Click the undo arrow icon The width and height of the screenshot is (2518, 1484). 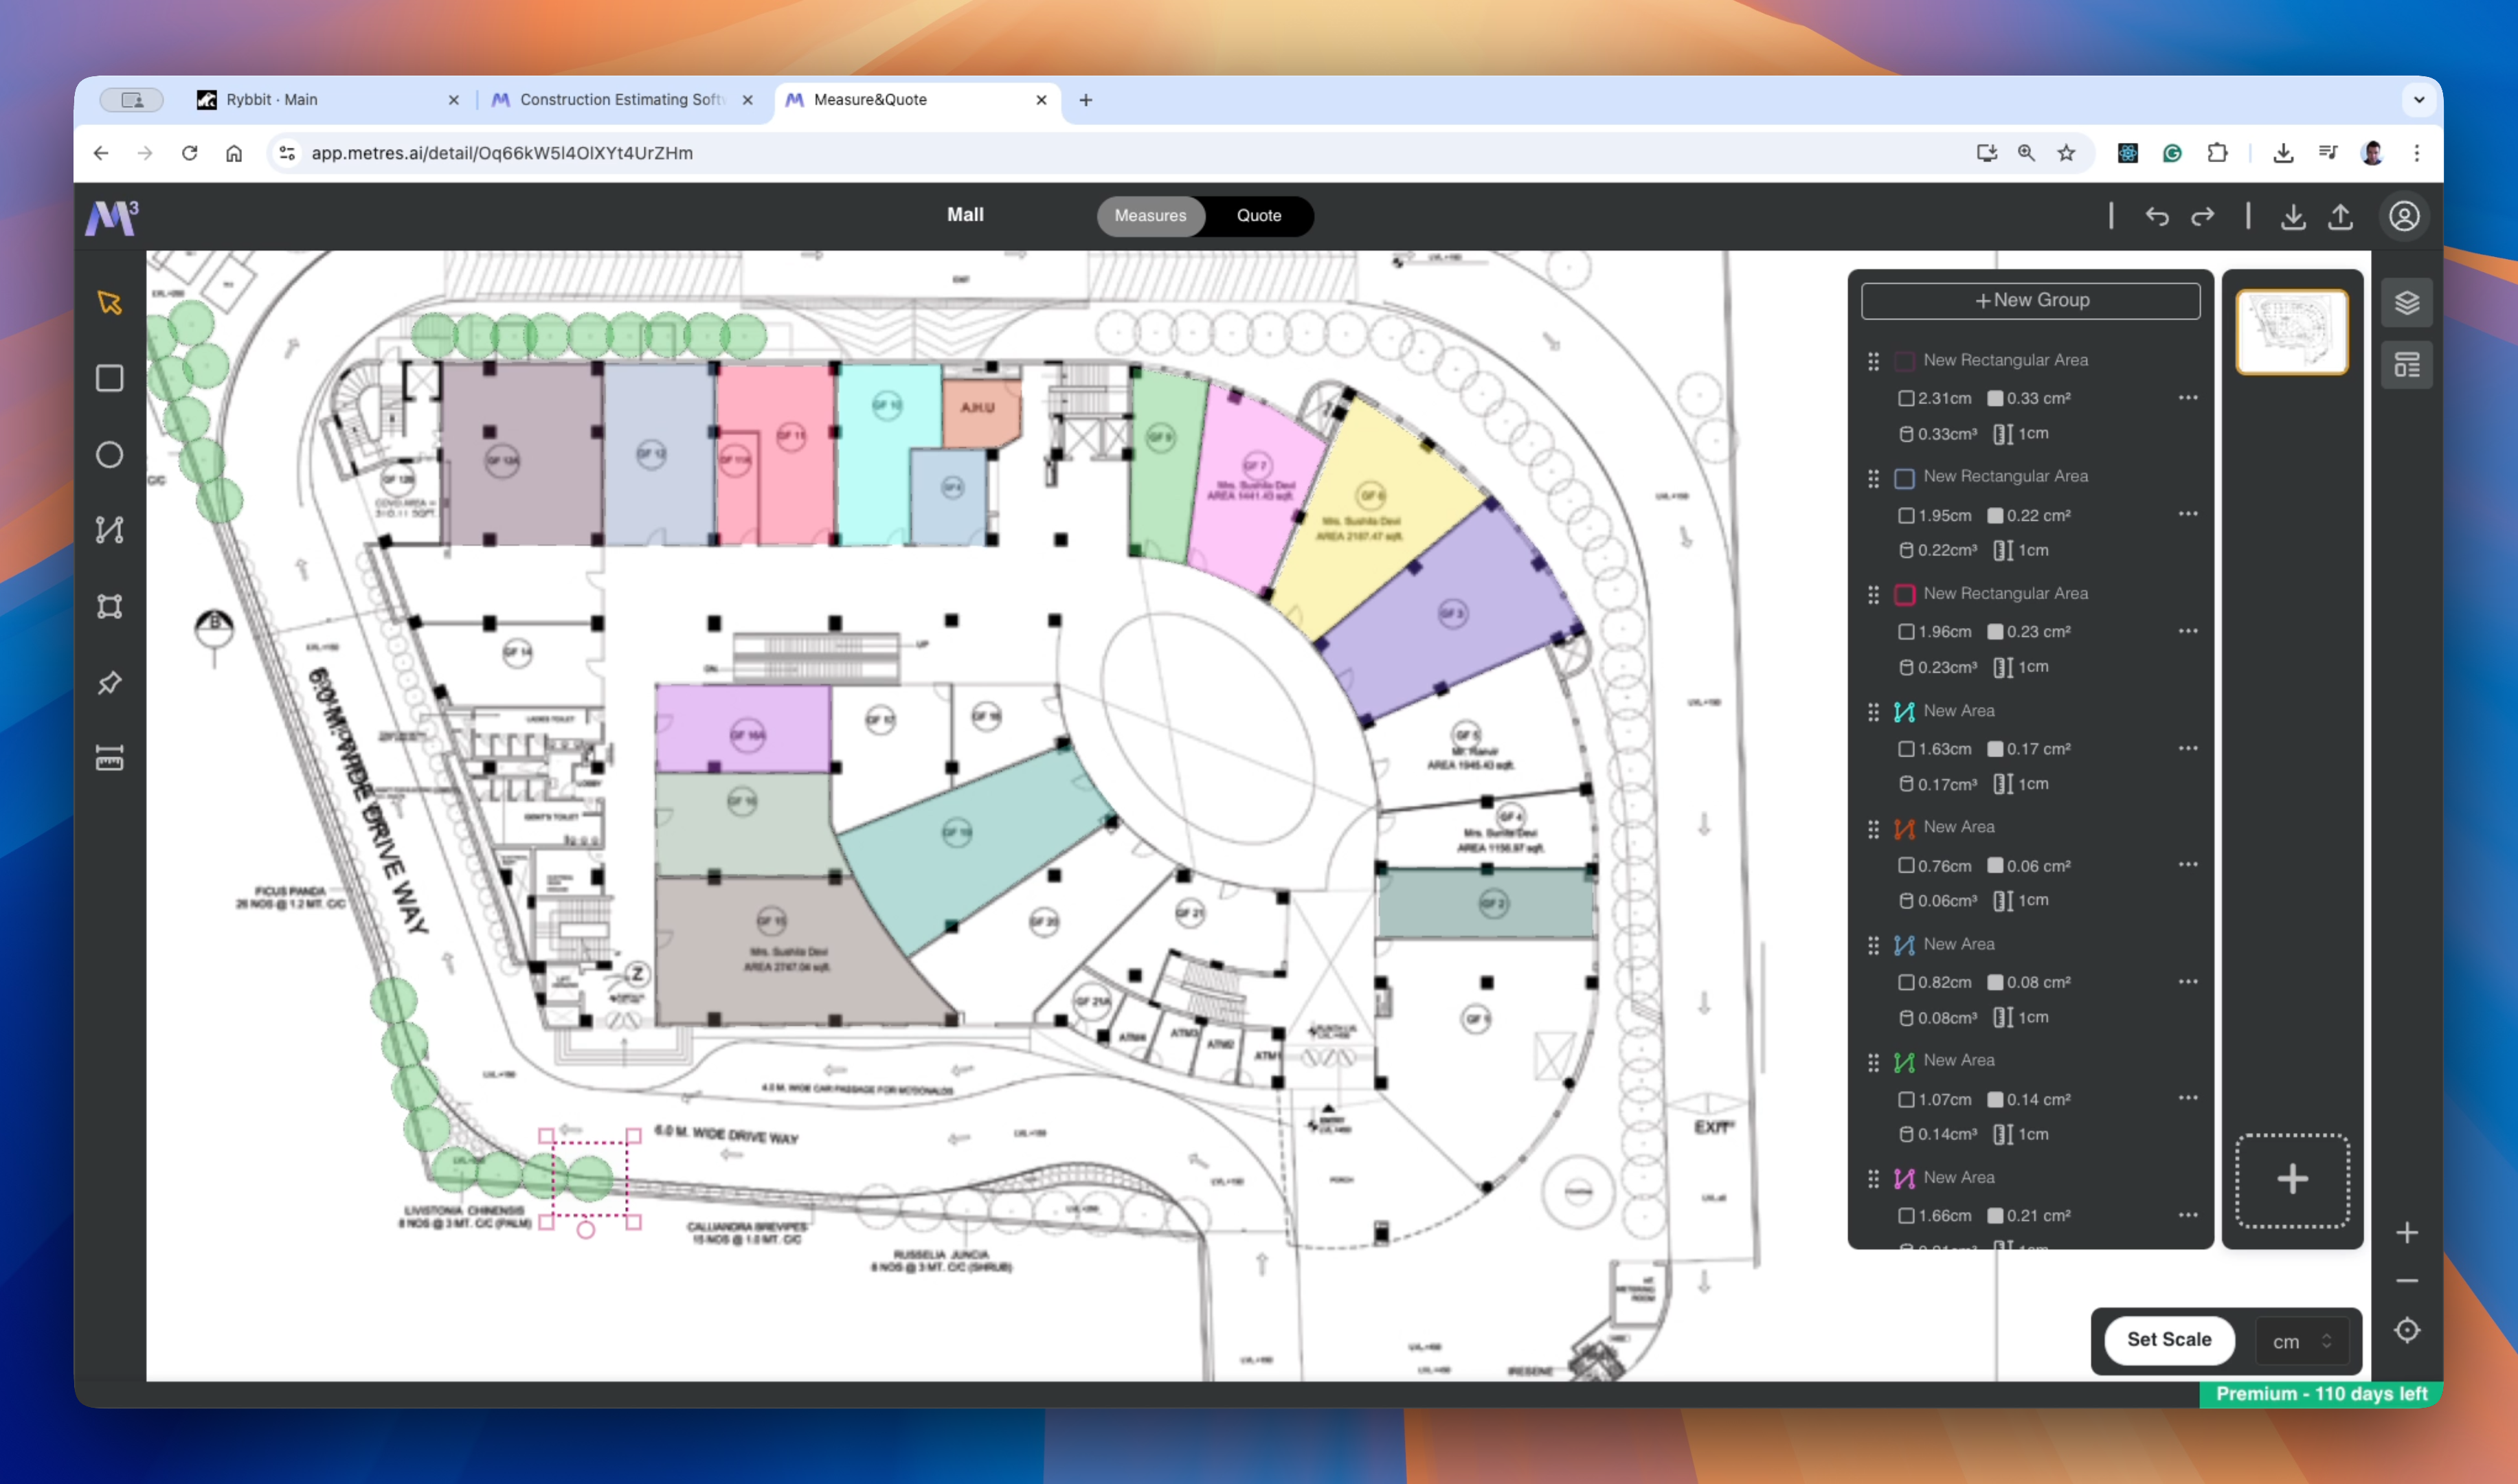click(2157, 216)
